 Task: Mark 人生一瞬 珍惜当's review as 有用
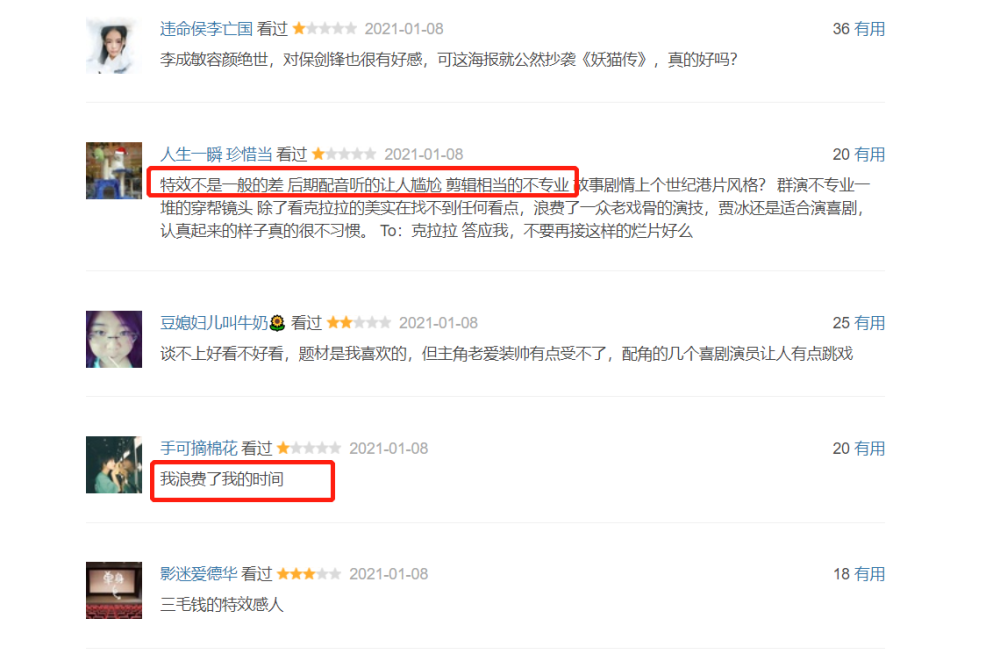coord(869,154)
